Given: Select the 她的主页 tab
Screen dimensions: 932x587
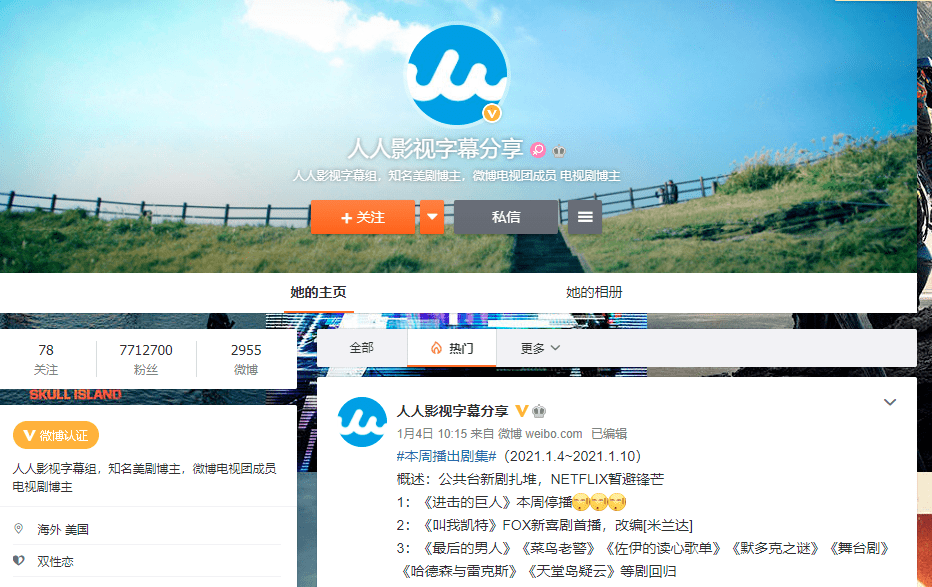Looking at the screenshot, I should 318,292.
